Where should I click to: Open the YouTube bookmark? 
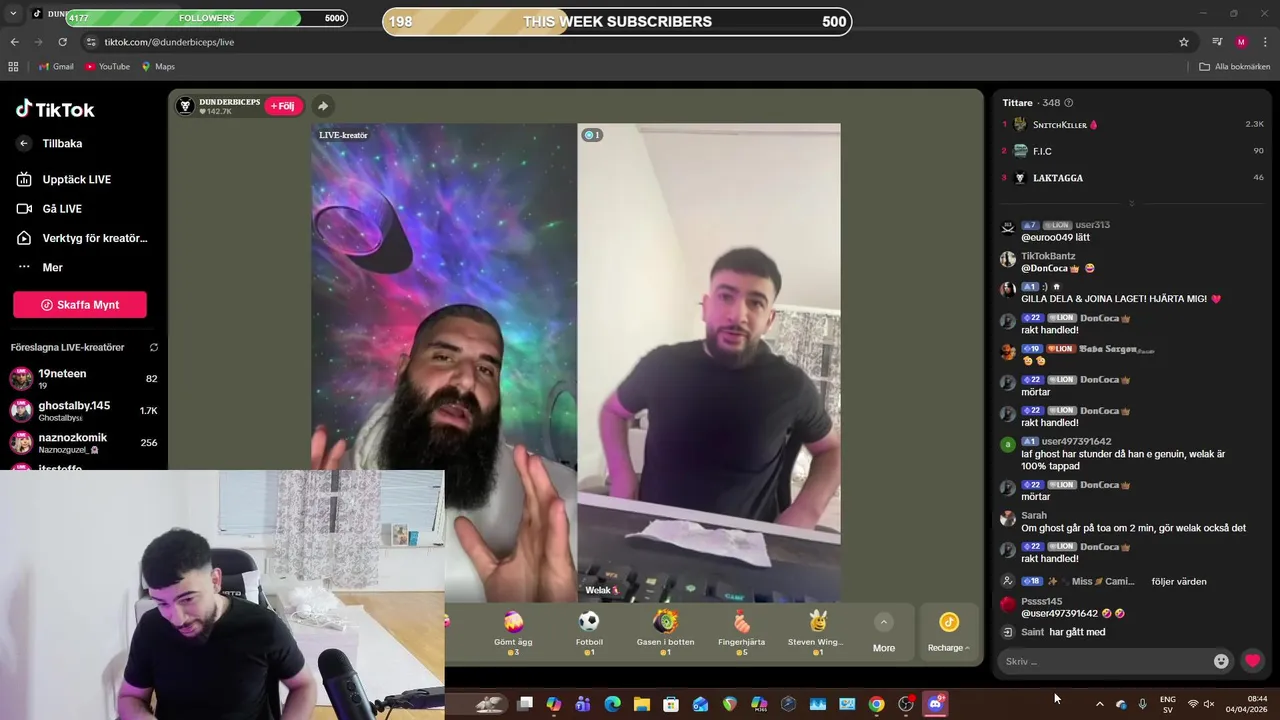click(x=107, y=67)
